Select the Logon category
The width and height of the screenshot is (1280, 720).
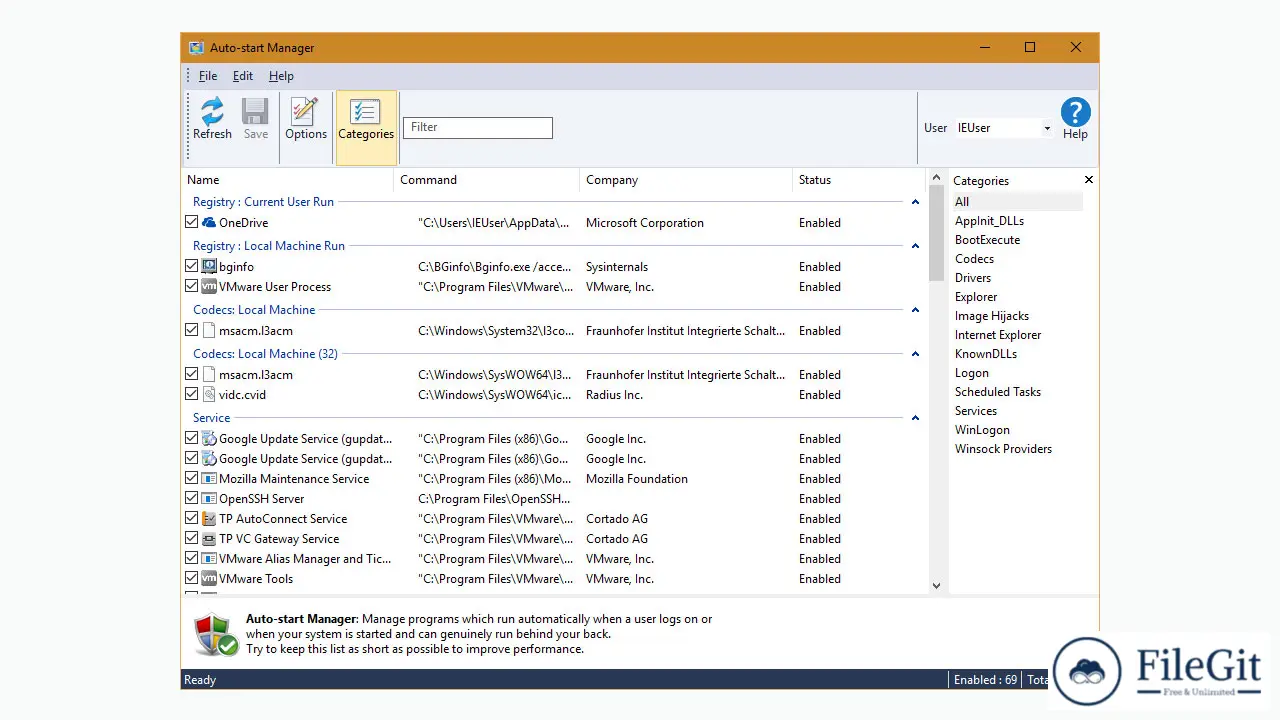click(x=971, y=373)
